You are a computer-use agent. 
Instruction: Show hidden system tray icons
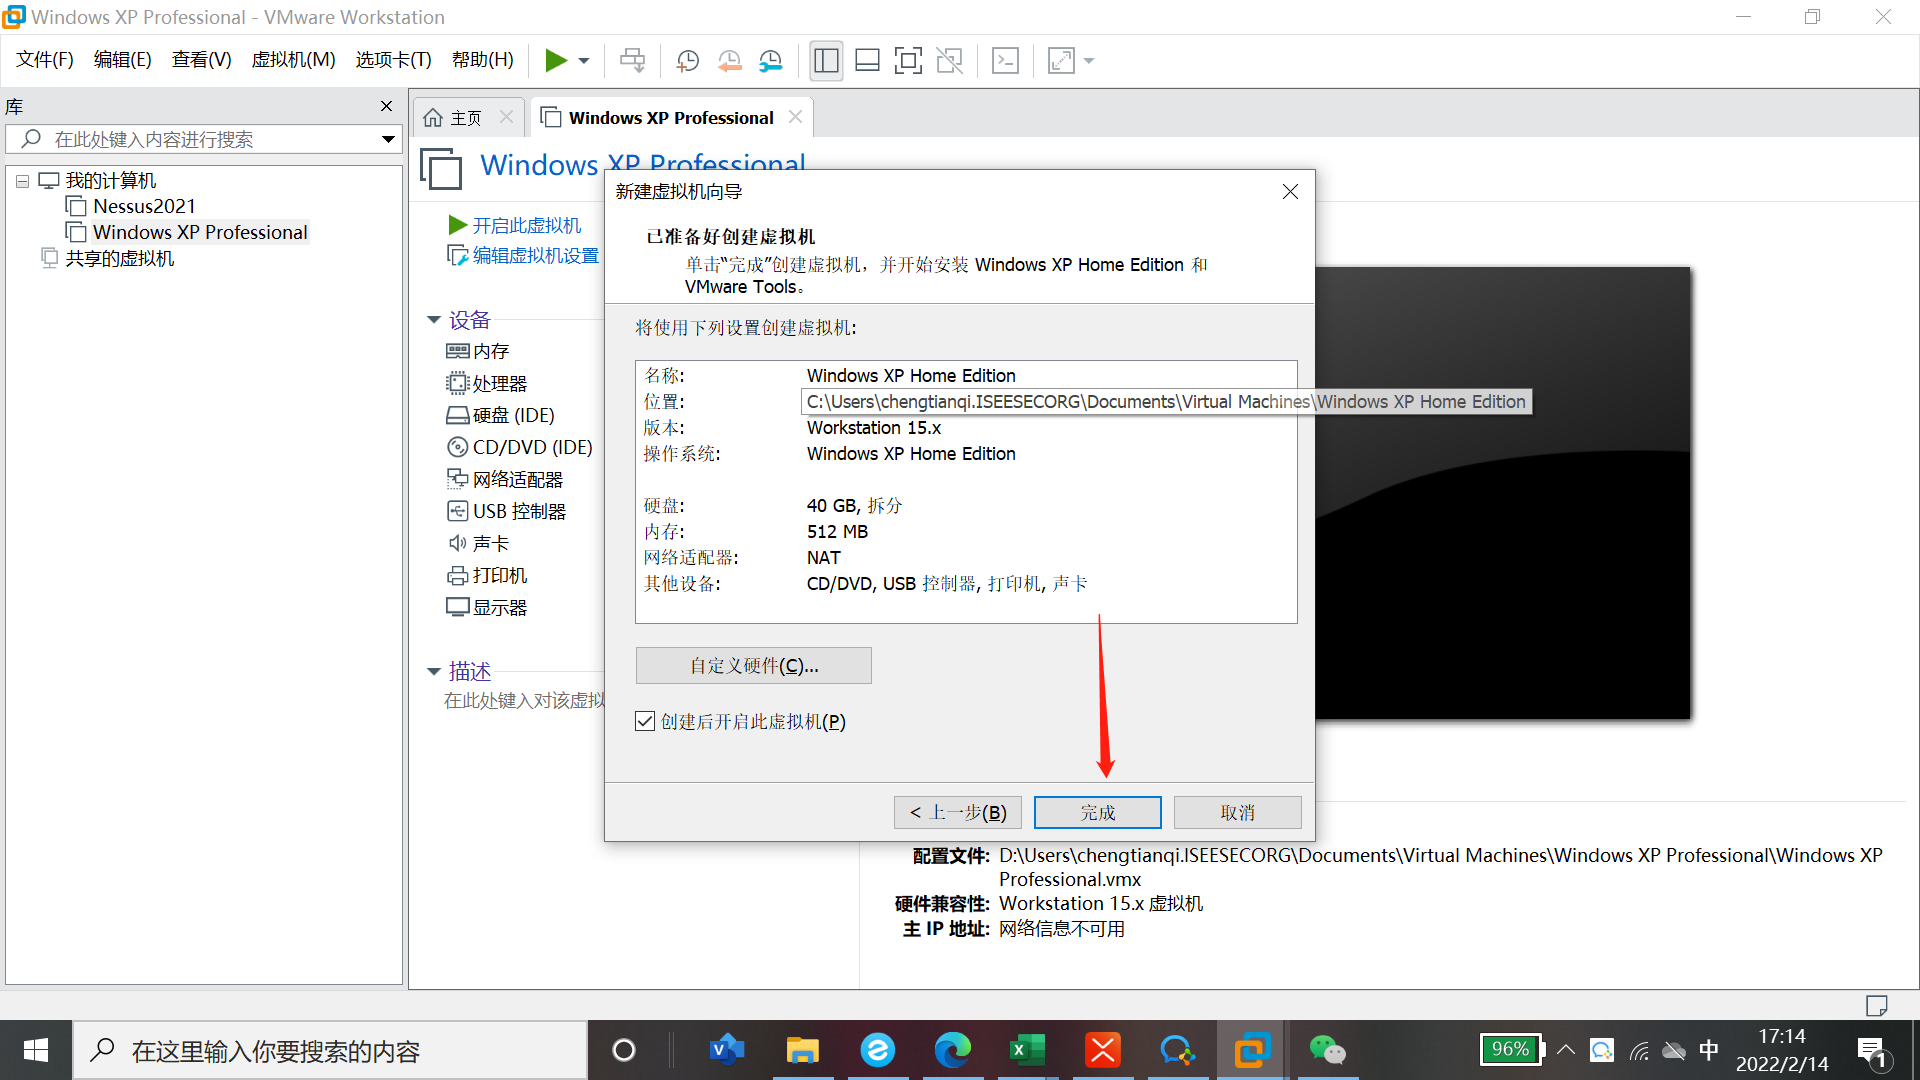pos(1566,1050)
